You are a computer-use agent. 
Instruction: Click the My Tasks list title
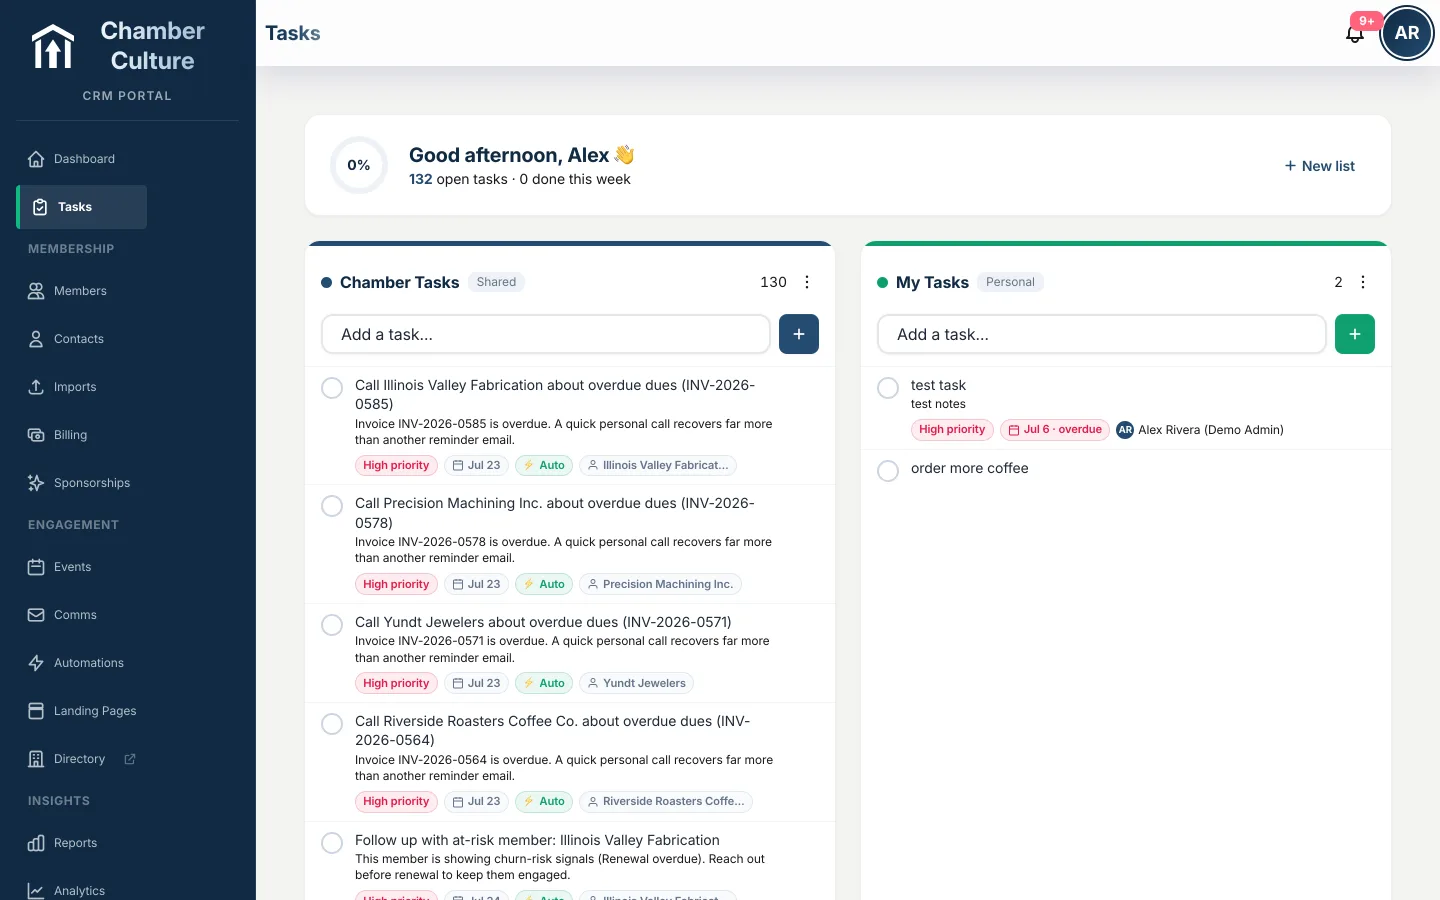[932, 282]
